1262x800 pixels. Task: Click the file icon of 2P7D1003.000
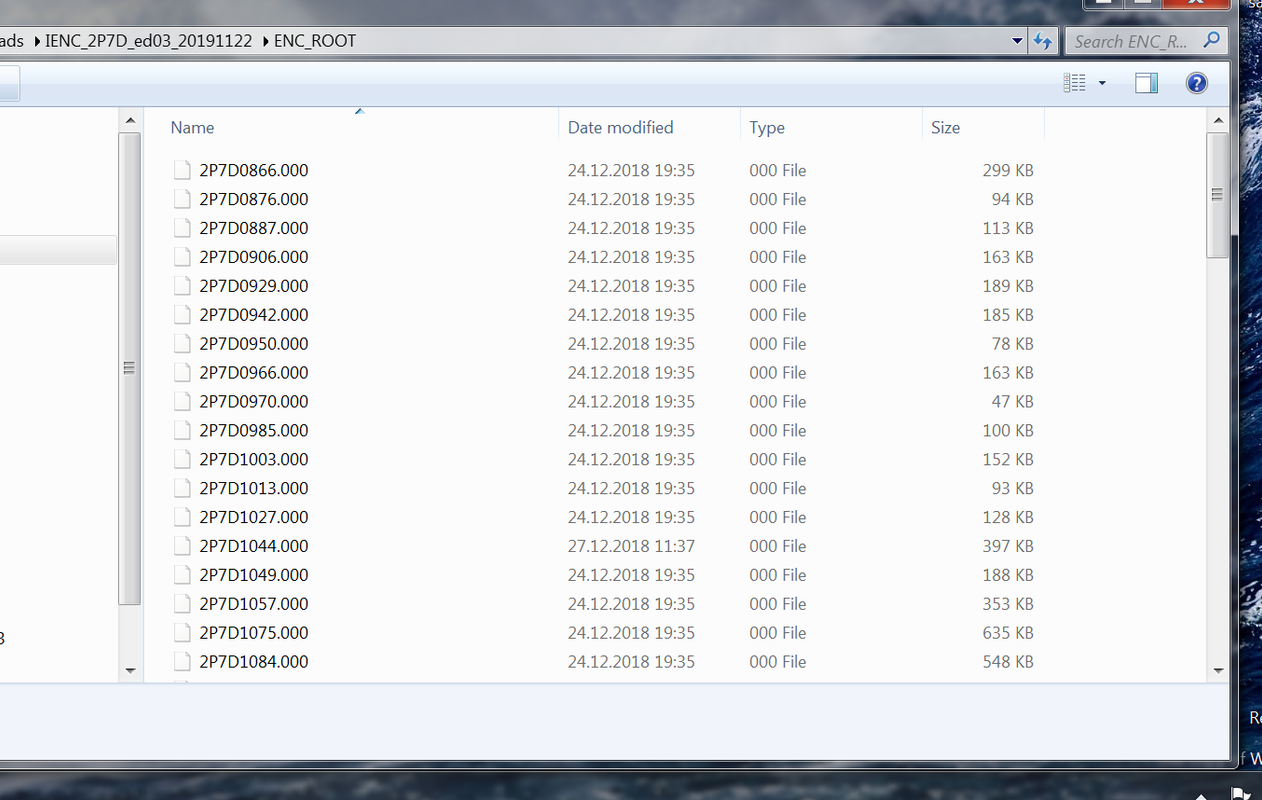point(181,460)
